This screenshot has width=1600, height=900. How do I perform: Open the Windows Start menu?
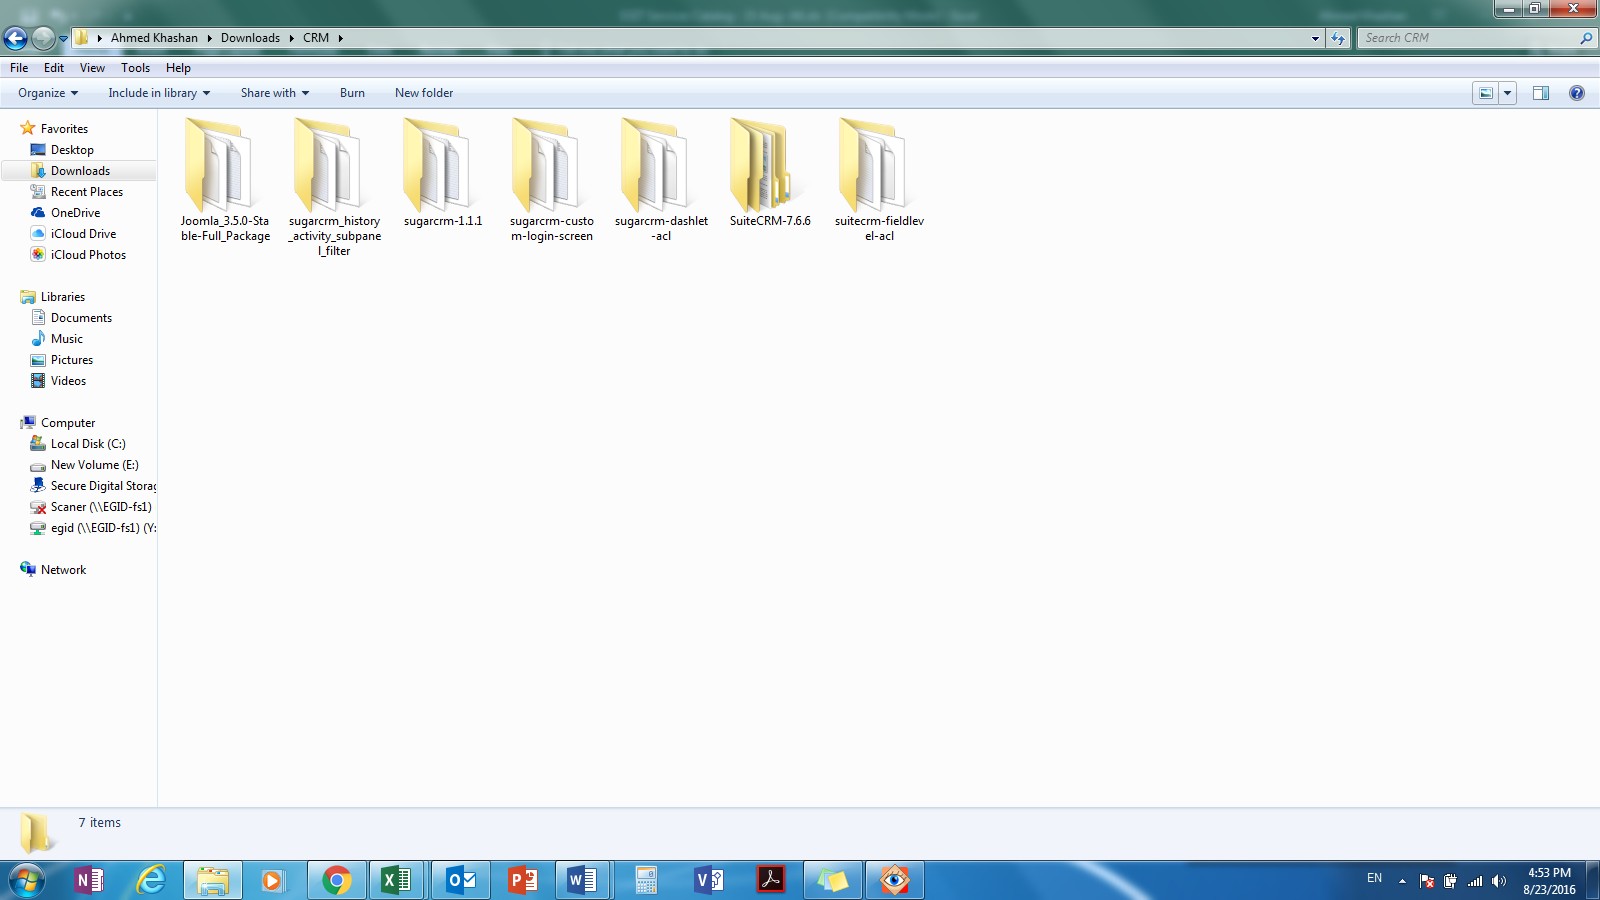[x=27, y=880]
